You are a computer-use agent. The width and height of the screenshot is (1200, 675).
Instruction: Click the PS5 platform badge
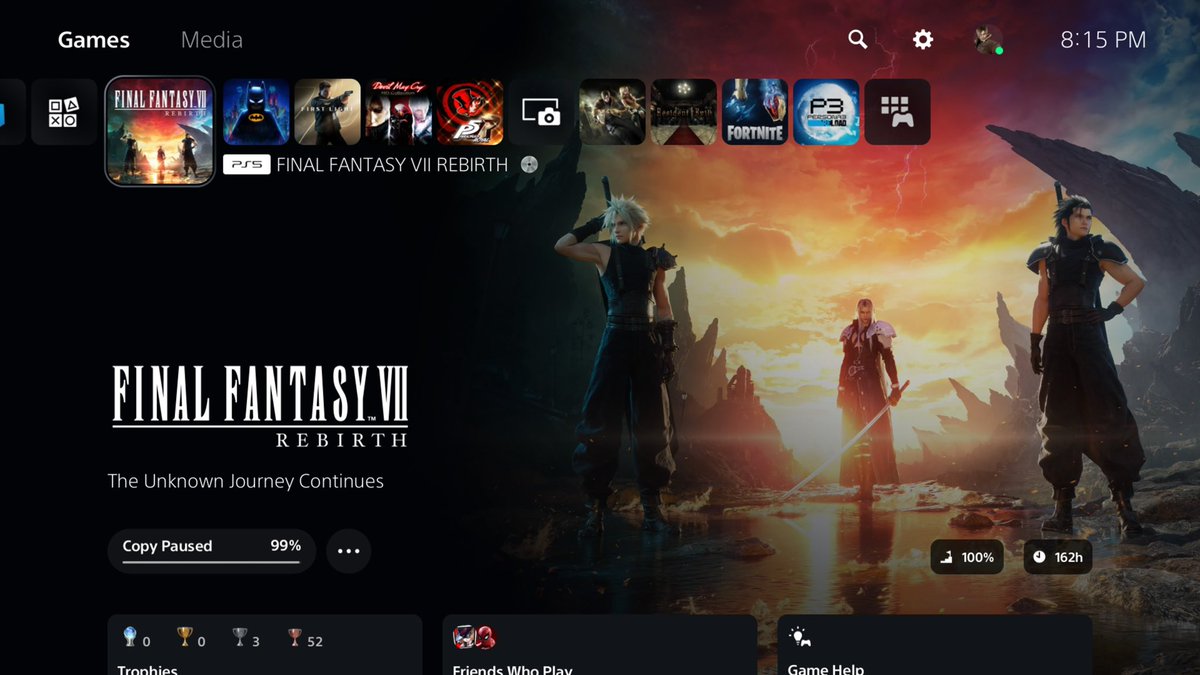point(246,165)
